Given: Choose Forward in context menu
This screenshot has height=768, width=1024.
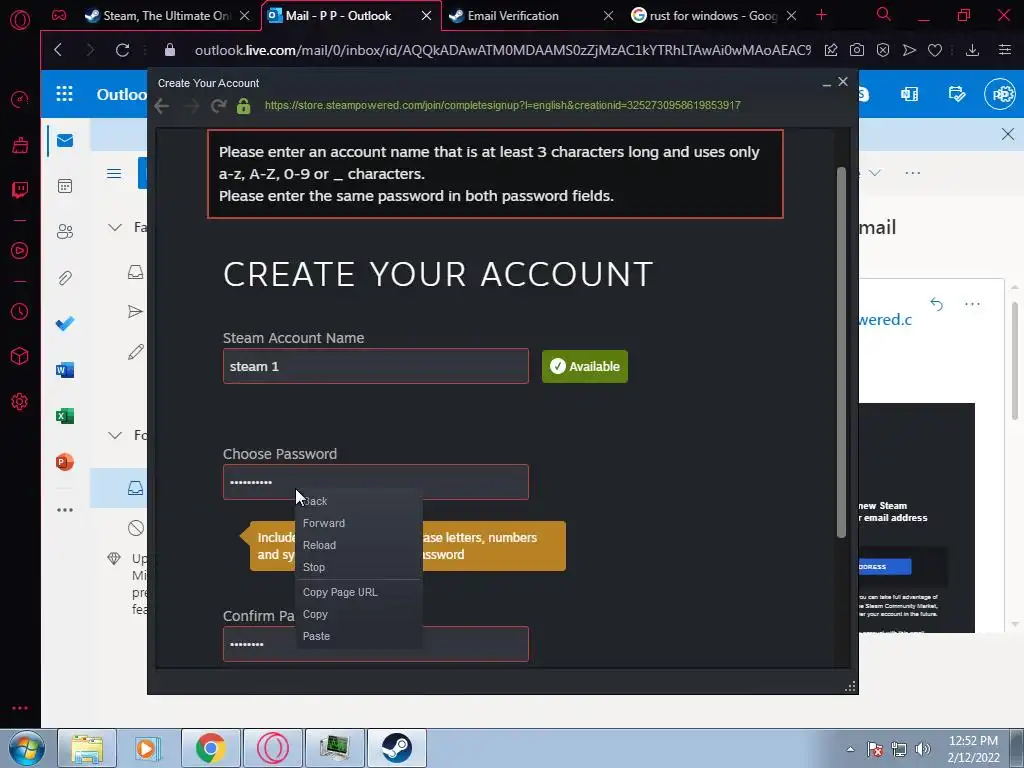Looking at the screenshot, I should tap(359, 523).
